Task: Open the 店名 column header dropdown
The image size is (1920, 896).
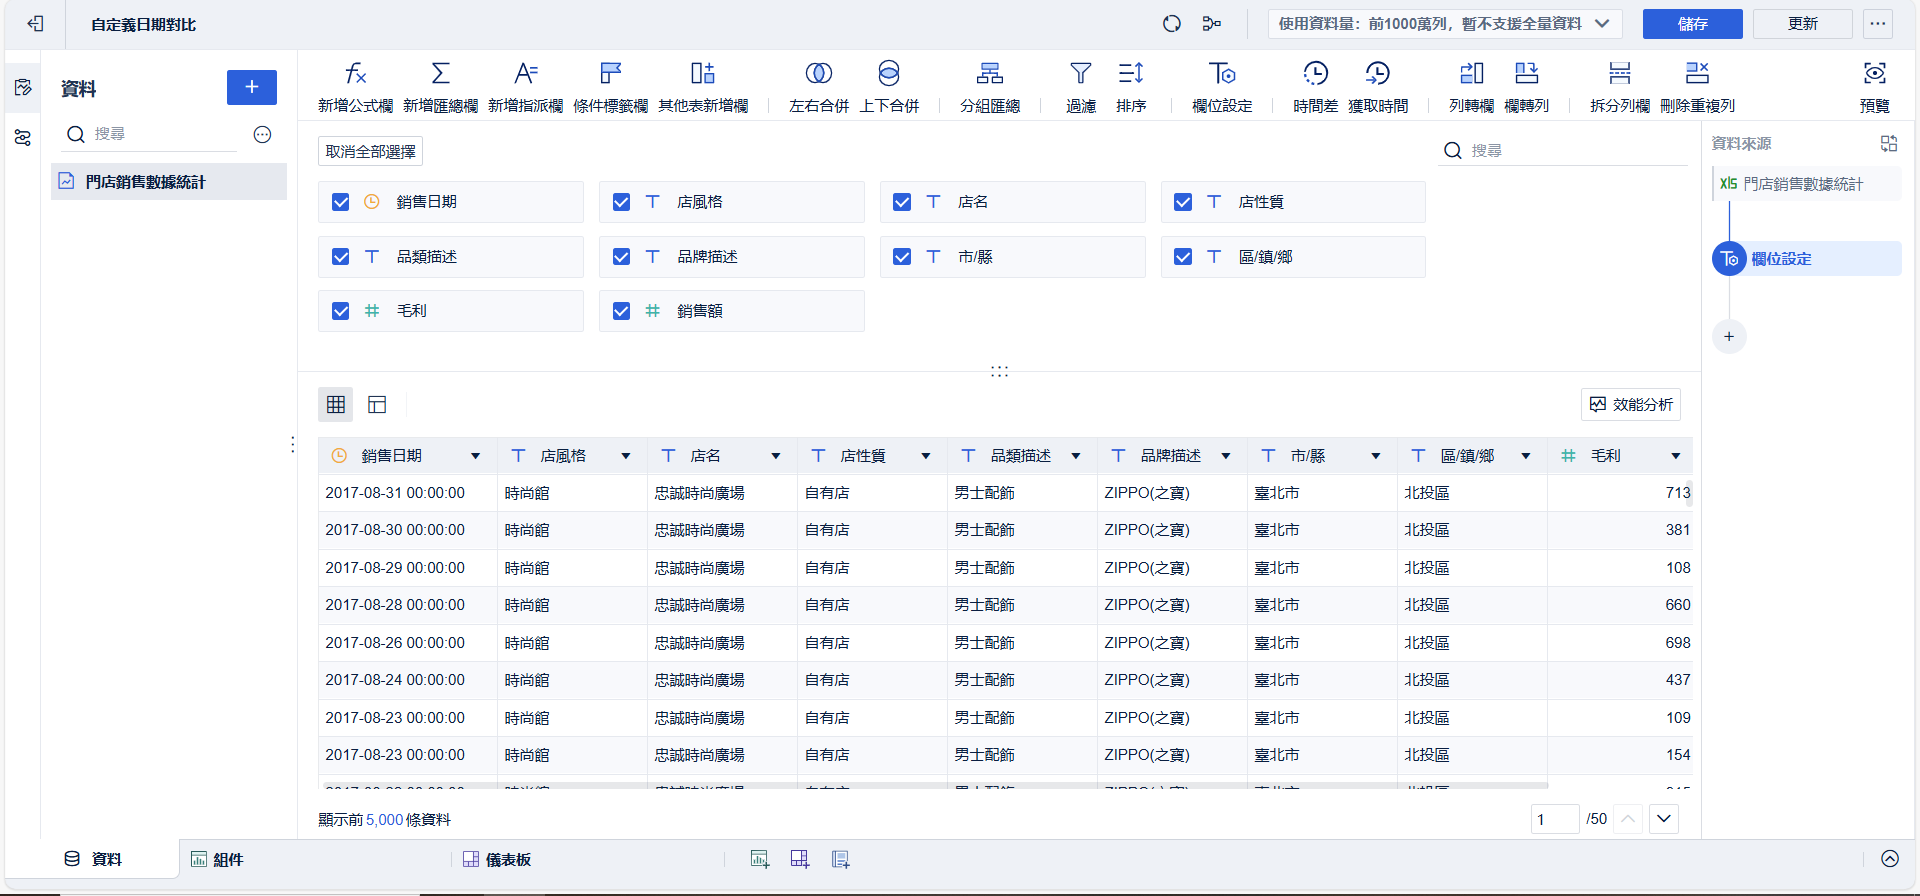Action: [x=775, y=456]
